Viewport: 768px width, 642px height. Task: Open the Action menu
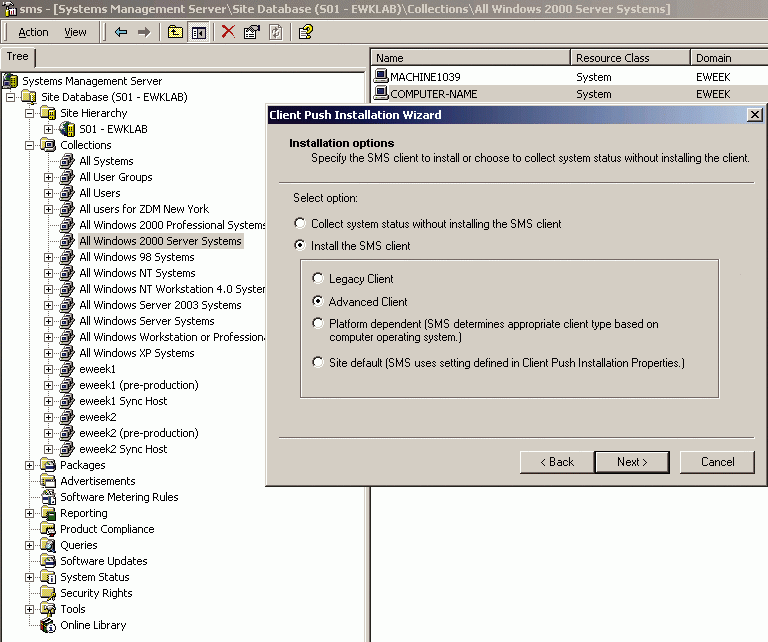click(33, 32)
